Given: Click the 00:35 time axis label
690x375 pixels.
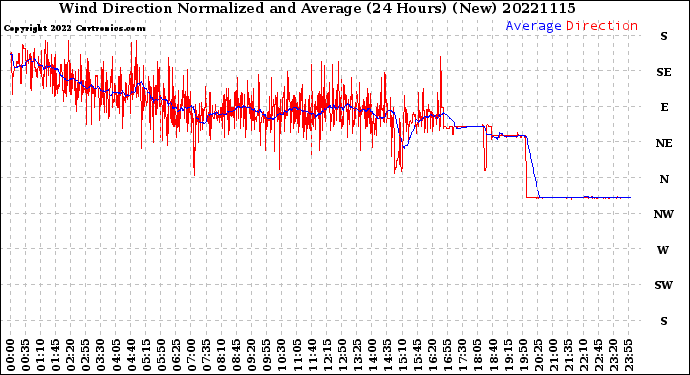Looking at the screenshot, I should (x=26, y=355).
